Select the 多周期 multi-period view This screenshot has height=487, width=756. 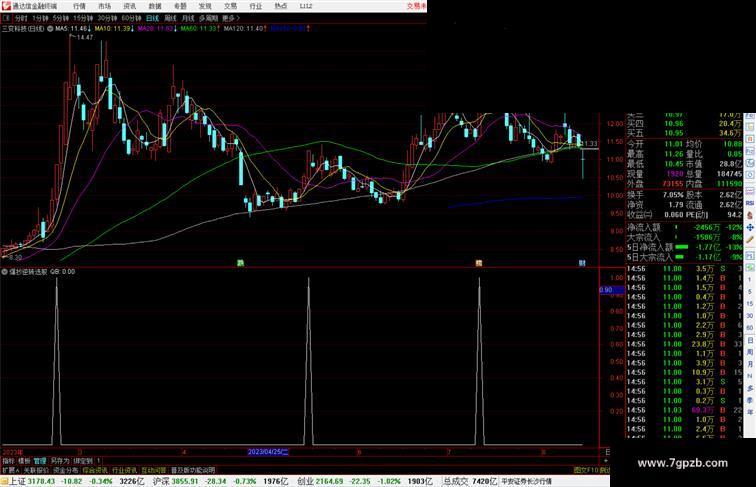click(x=208, y=18)
